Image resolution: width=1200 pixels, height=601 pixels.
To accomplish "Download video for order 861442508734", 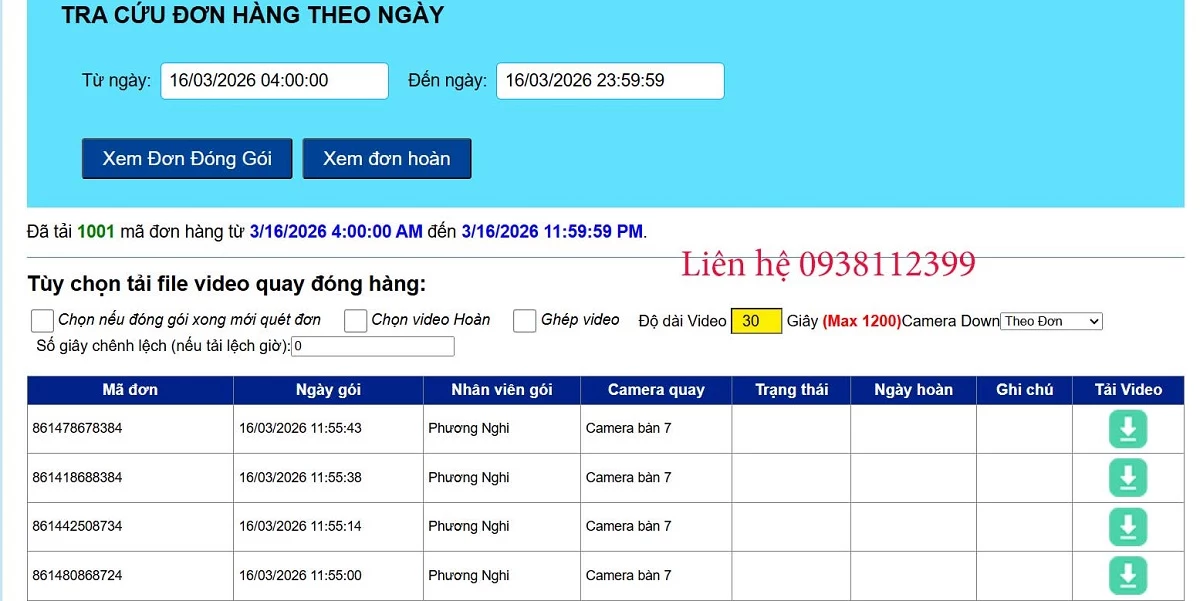I will click(1128, 527).
